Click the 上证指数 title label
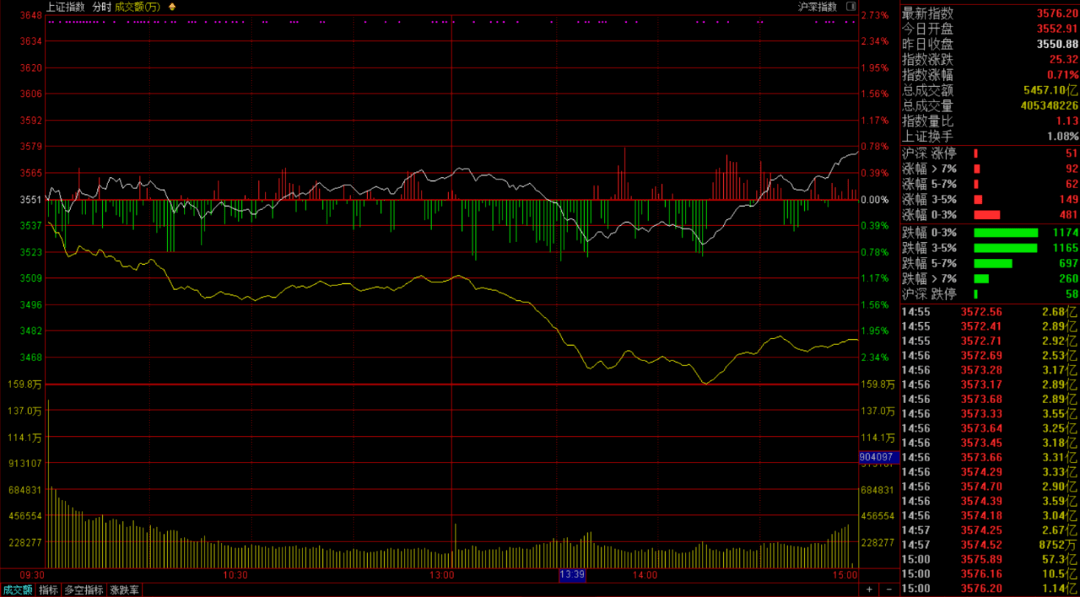Viewport: 1080px width, 597px height. click(x=65, y=7)
